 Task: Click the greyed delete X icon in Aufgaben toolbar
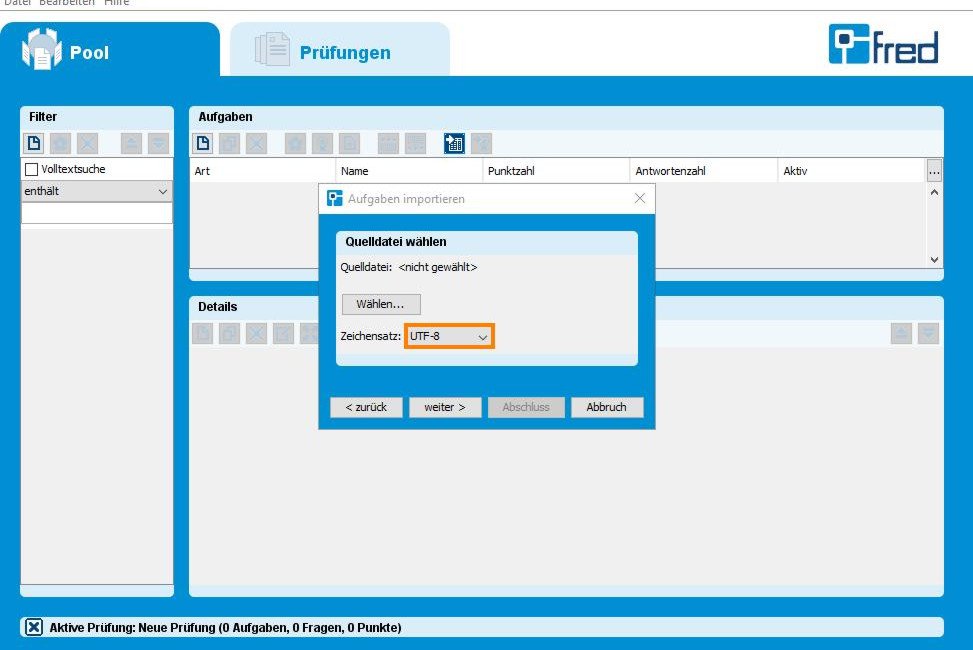256,143
